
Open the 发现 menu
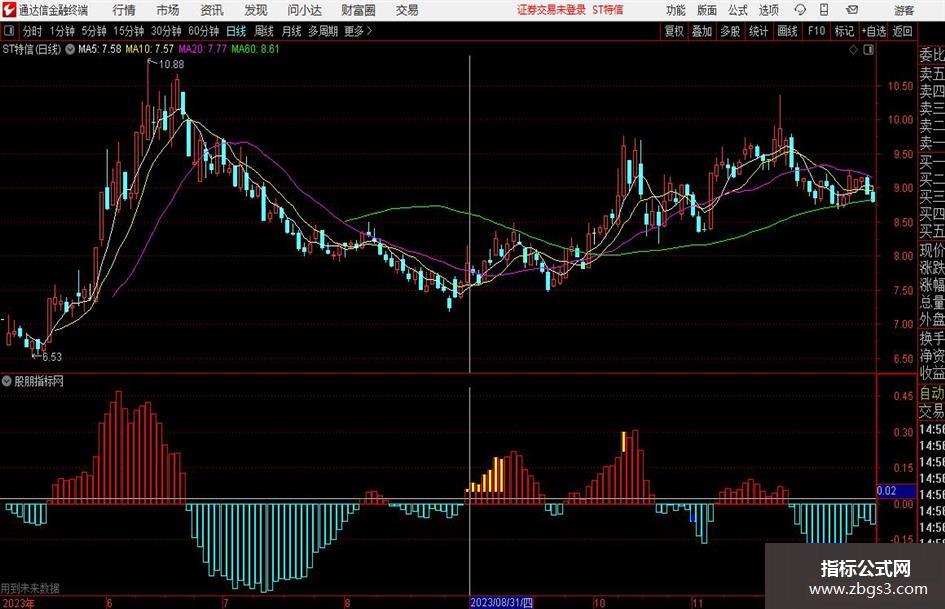tap(256, 10)
